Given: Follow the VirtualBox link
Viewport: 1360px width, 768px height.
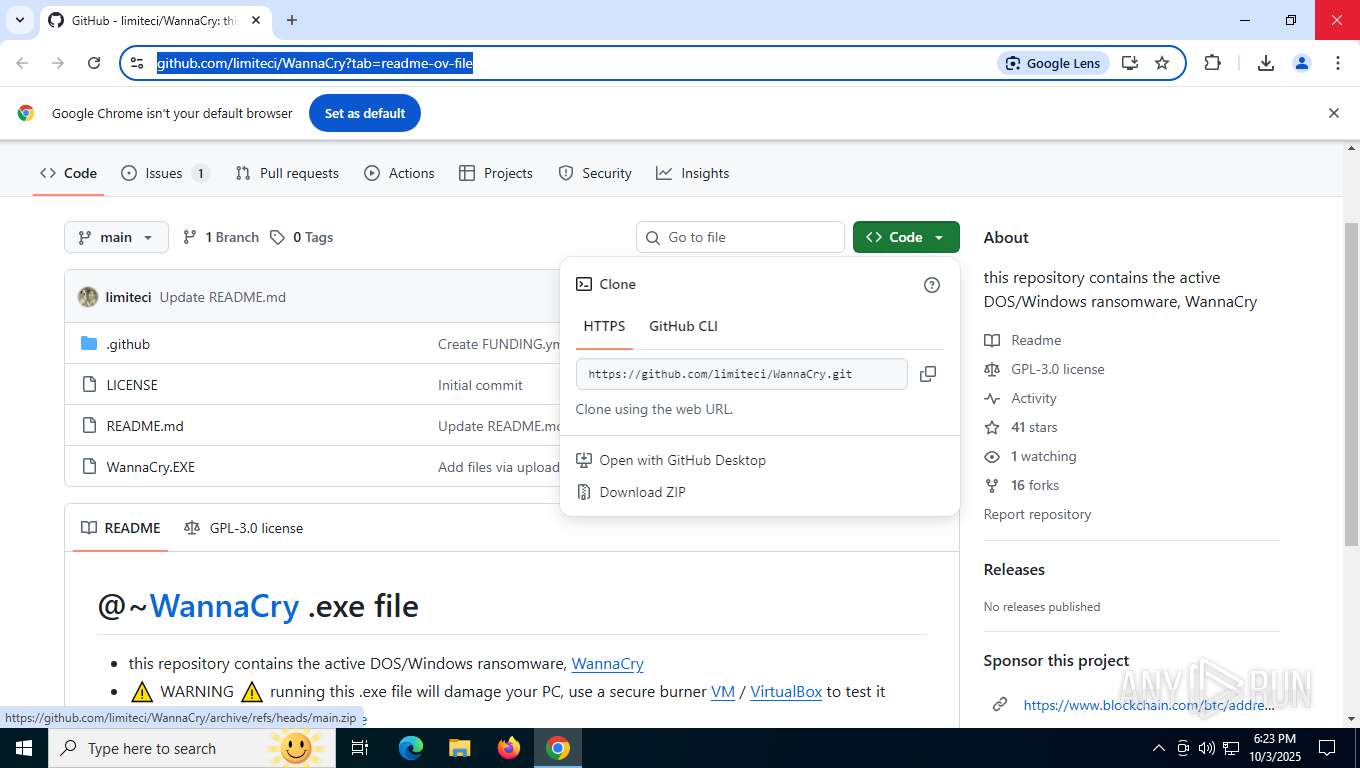Looking at the screenshot, I should (786, 691).
